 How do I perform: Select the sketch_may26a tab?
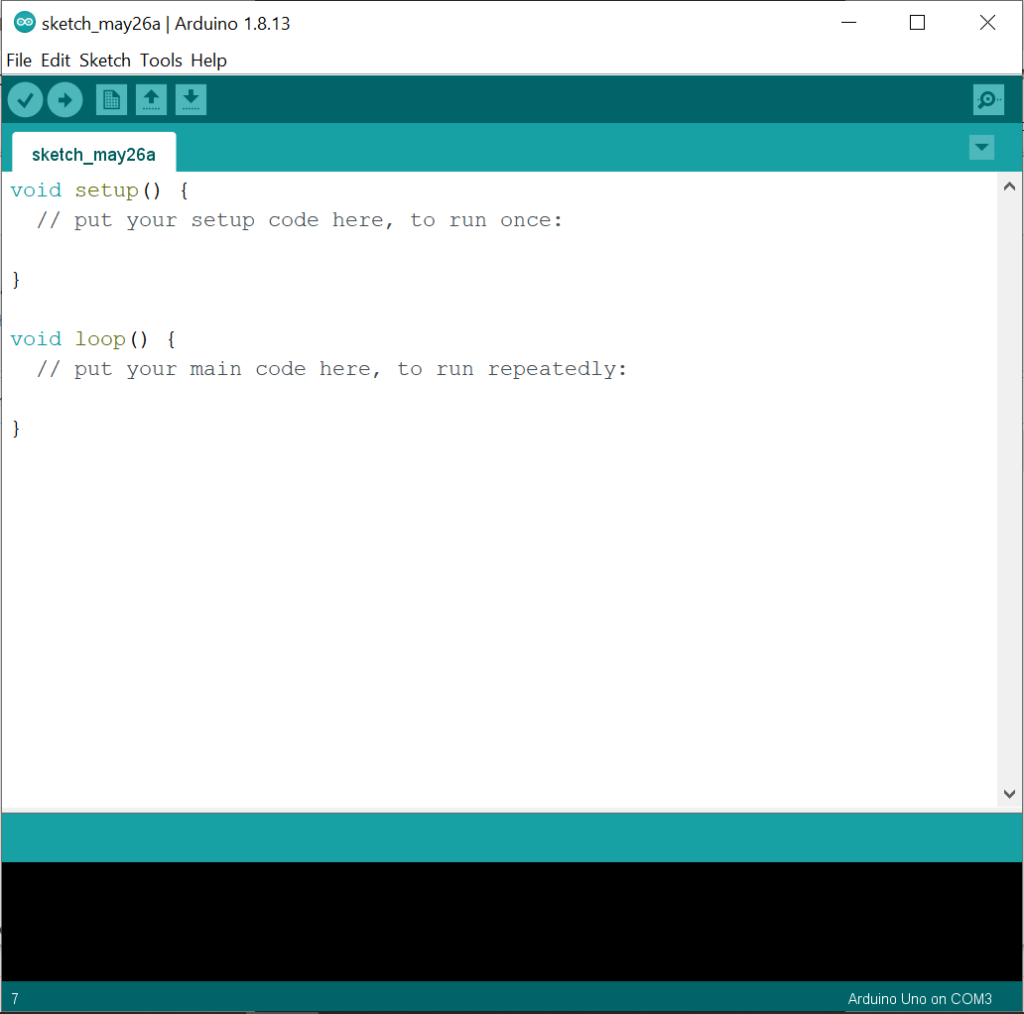pyautogui.click(x=94, y=153)
